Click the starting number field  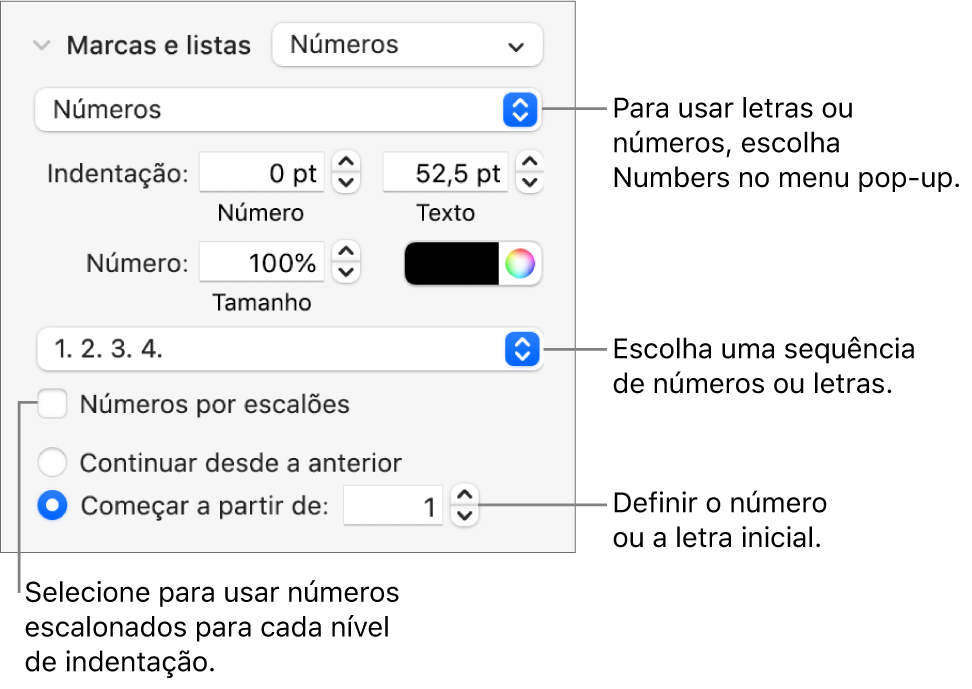tap(394, 507)
